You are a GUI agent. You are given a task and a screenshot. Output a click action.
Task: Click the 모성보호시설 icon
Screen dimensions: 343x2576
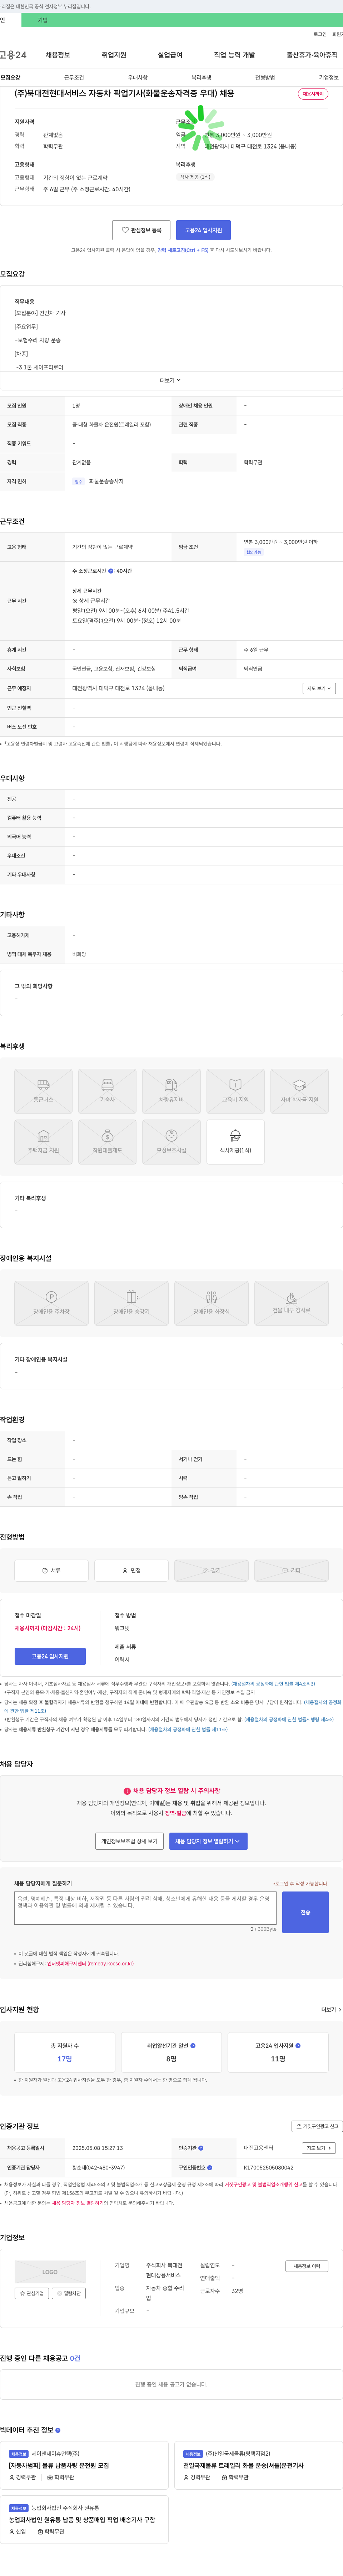(x=171, y=1142)
